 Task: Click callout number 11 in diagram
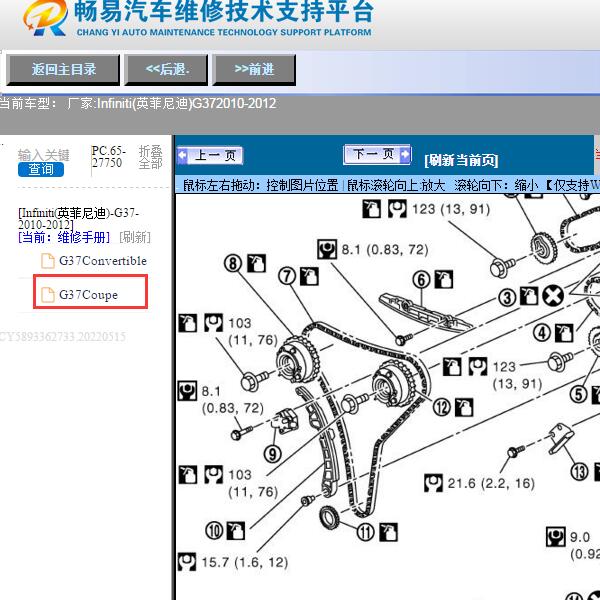[365, 532]
